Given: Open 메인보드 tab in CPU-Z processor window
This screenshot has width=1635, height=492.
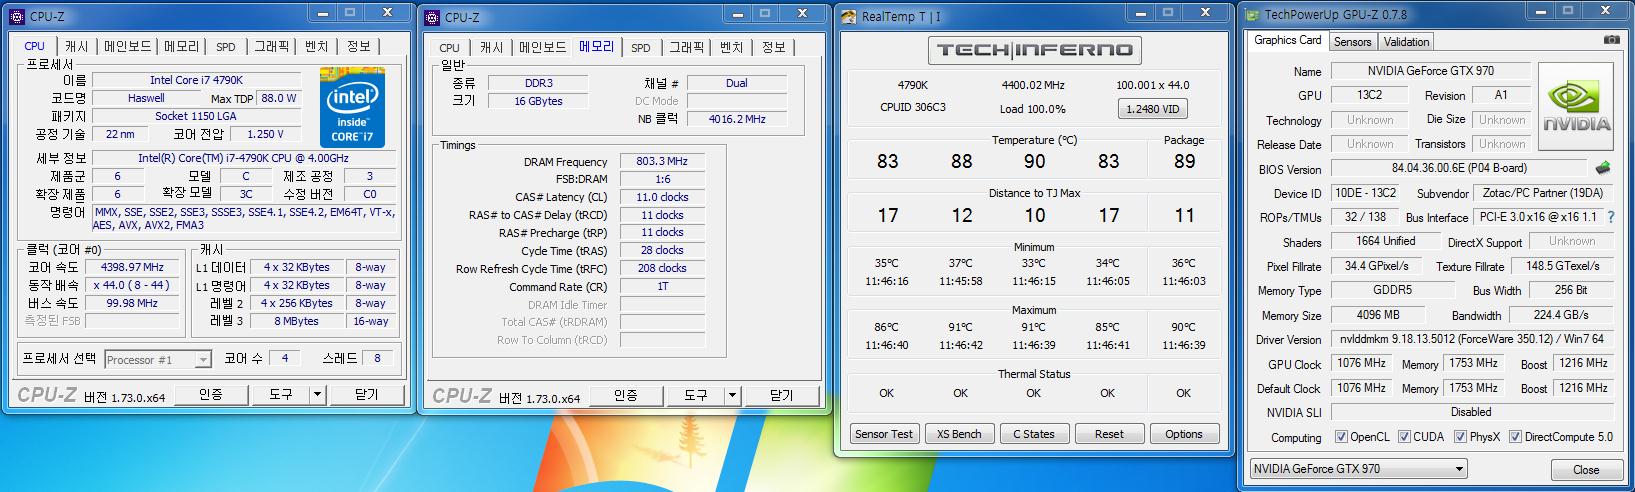Looking at the screenshot, I should (128, 46).
